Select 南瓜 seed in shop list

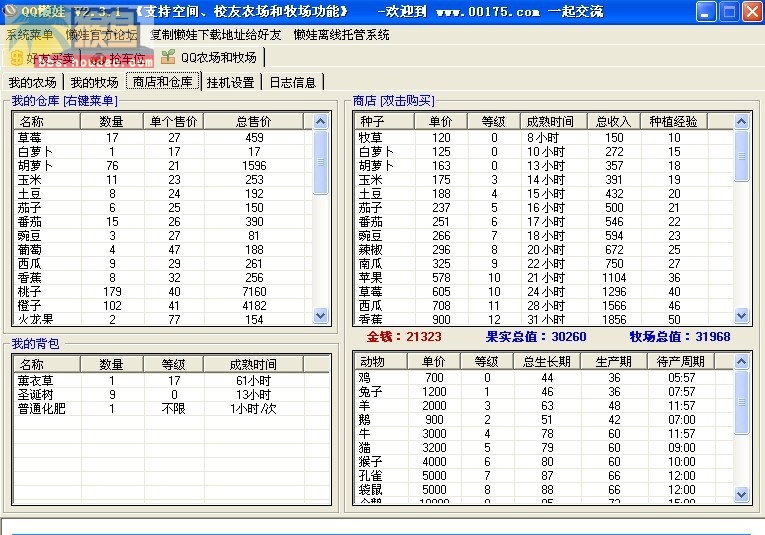[x=544, y=264]
